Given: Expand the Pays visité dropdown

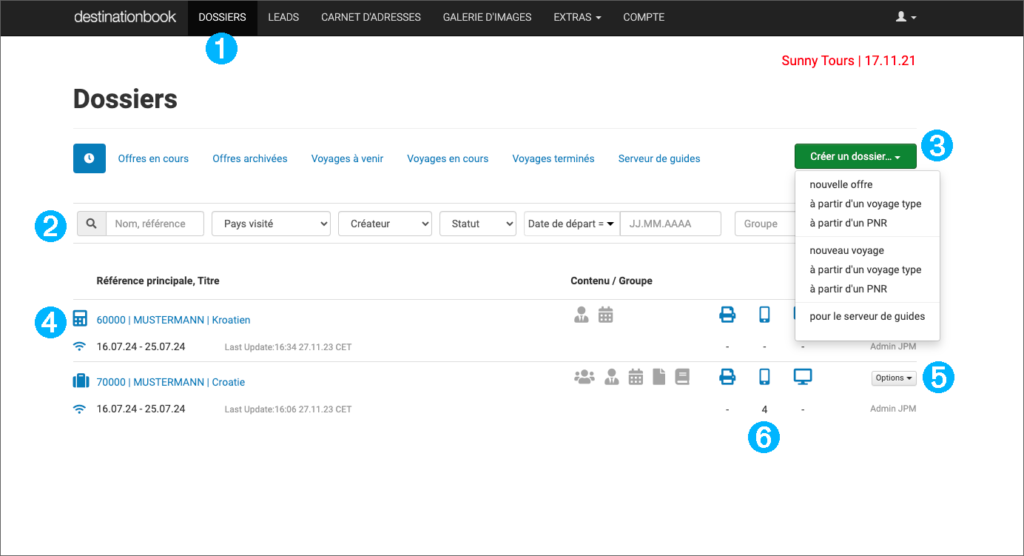Looking at the screenshot, I should 270,224.
